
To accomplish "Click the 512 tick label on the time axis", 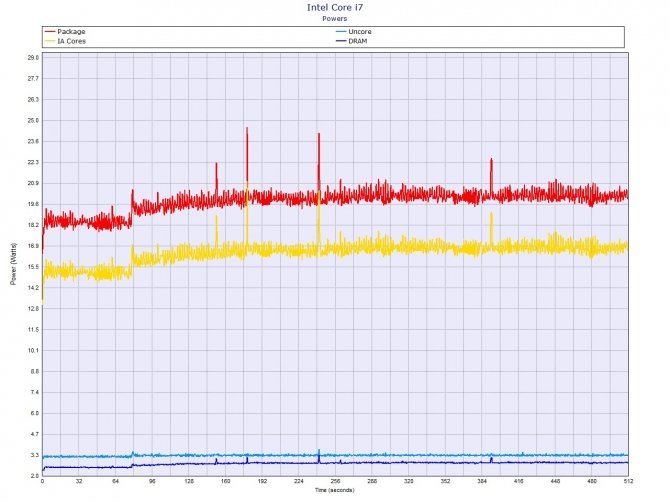I will [628, 481].
